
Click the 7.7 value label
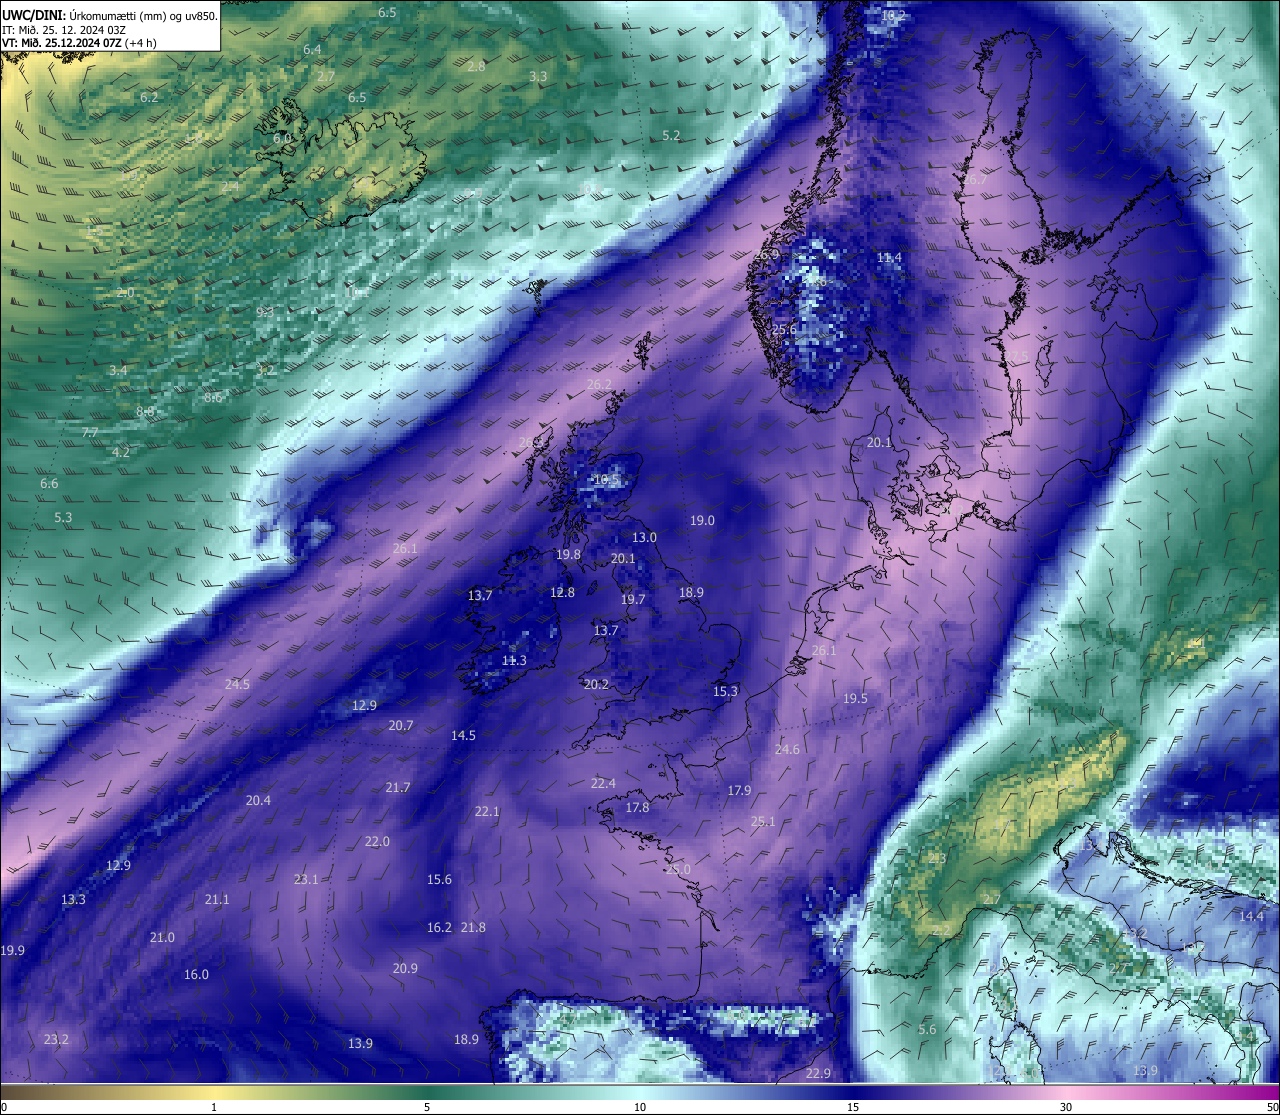point(90,432)
